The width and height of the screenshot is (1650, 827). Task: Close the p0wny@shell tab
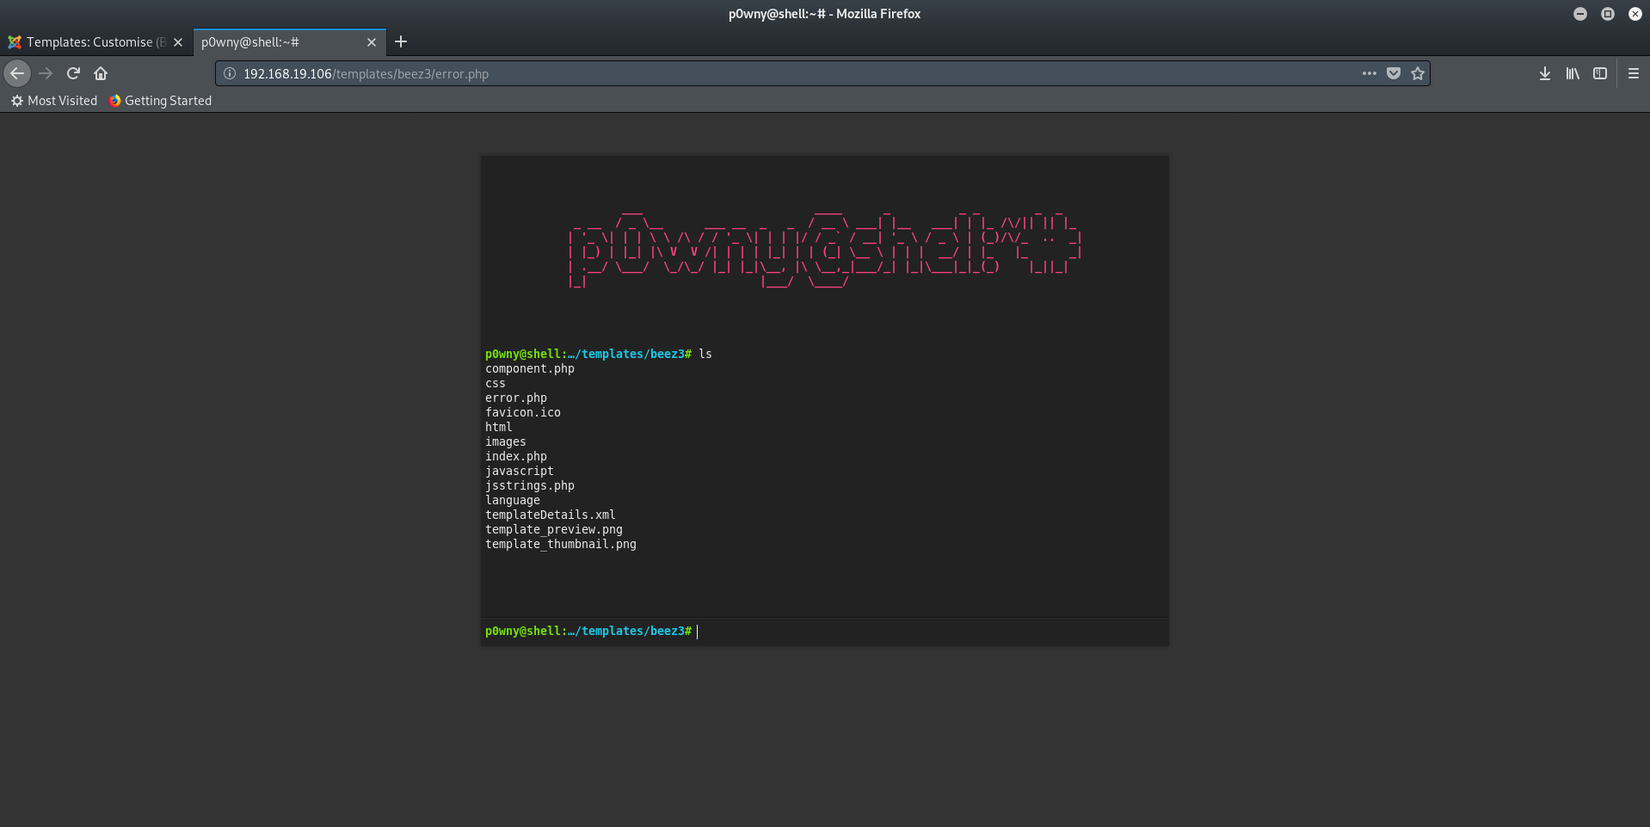pos(371,42)
